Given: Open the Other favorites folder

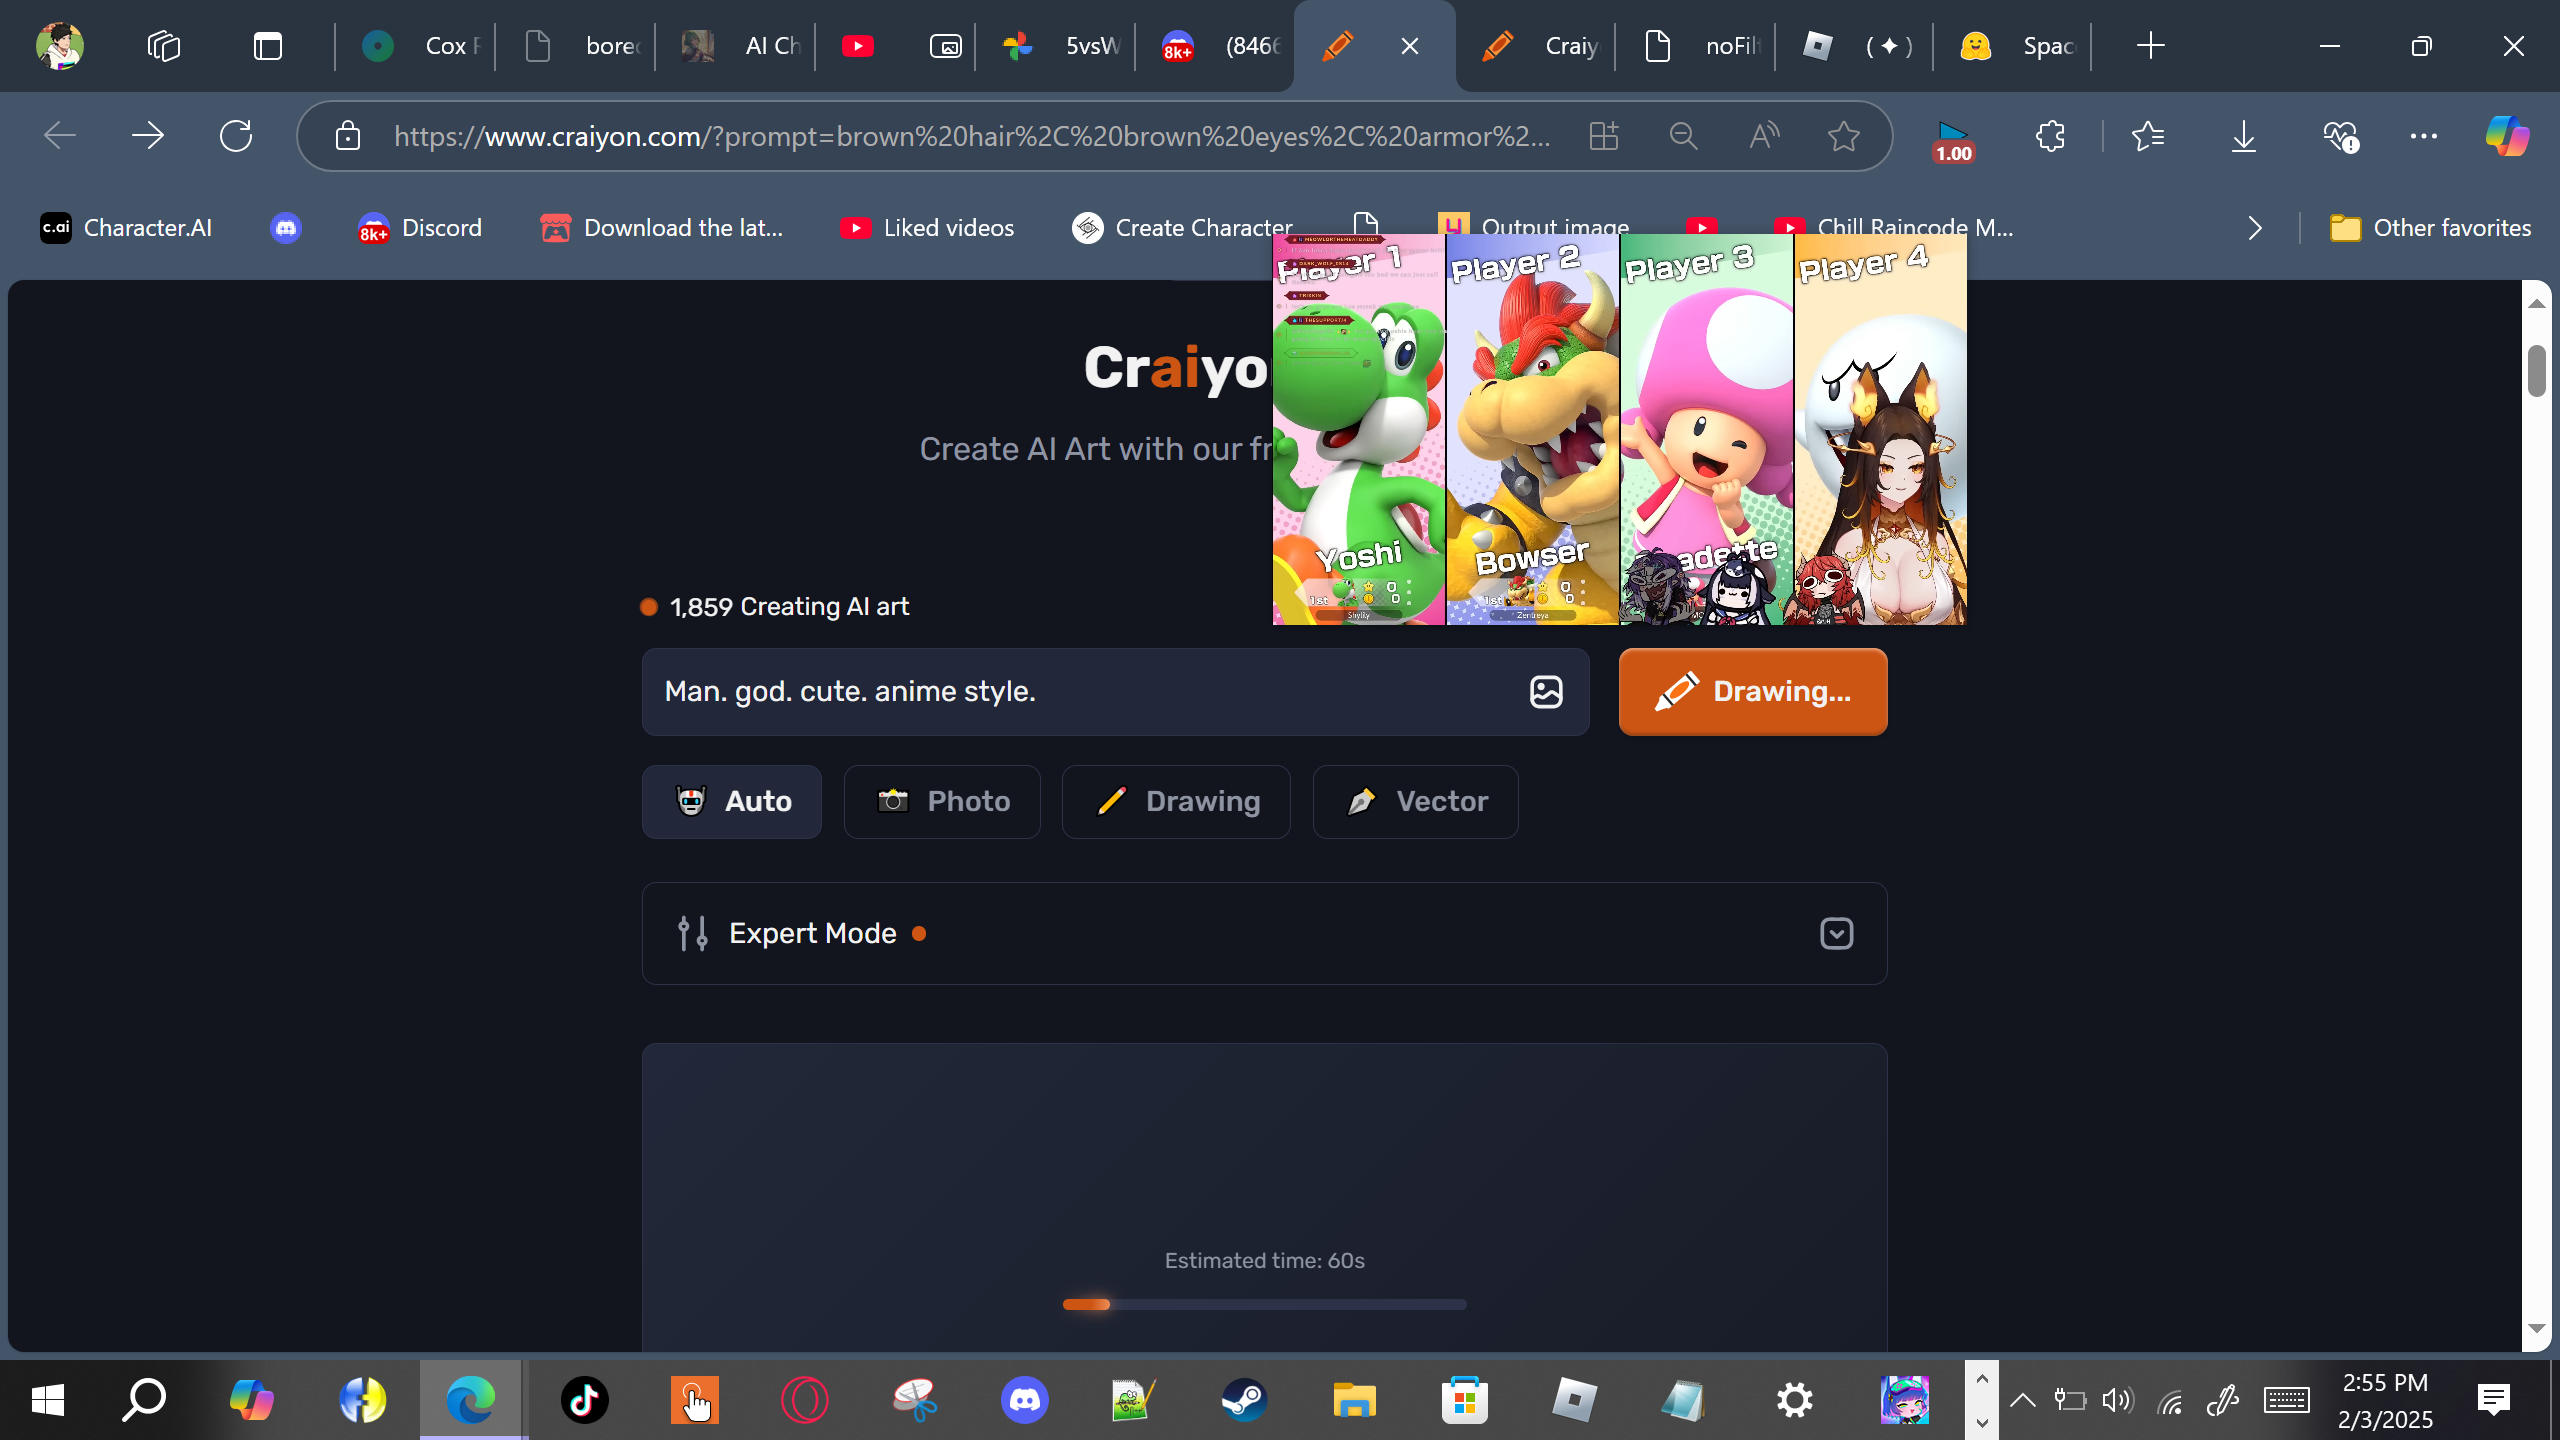Looking at the screenshot, I should (2430, 228).
